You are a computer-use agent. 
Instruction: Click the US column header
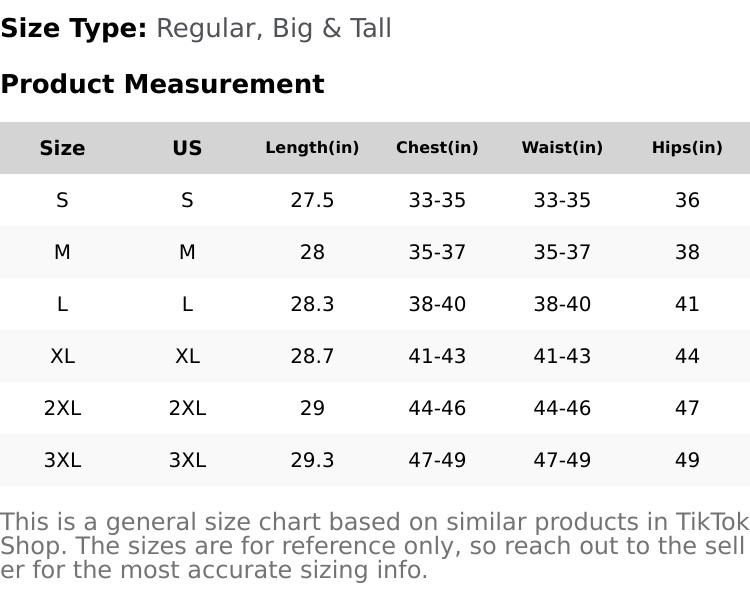tap(187, 148)
